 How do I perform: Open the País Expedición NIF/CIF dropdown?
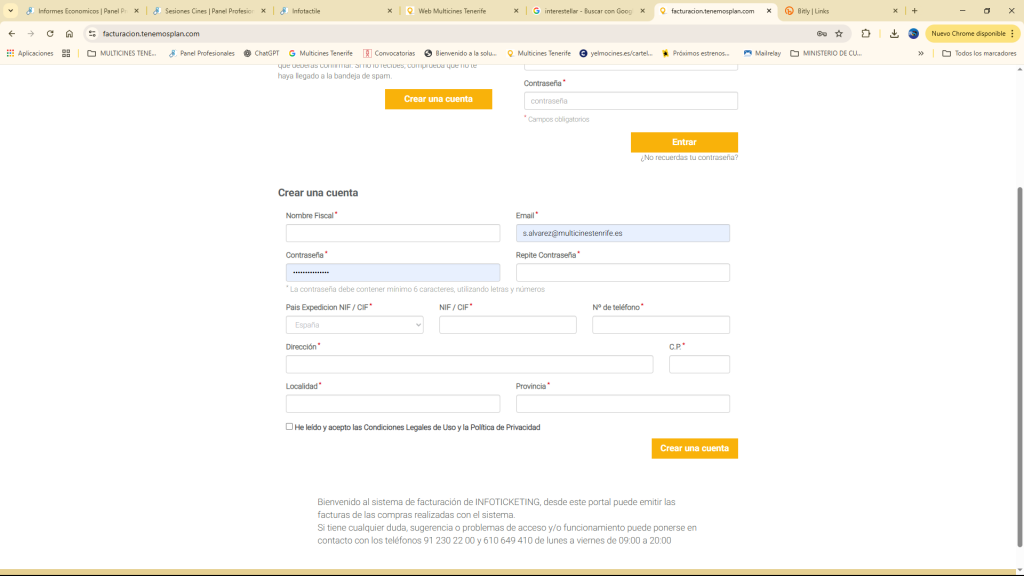click(354, 325)
